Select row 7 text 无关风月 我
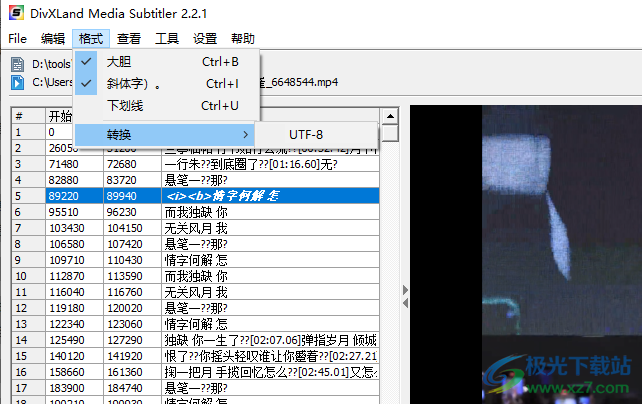 point(196,228)
